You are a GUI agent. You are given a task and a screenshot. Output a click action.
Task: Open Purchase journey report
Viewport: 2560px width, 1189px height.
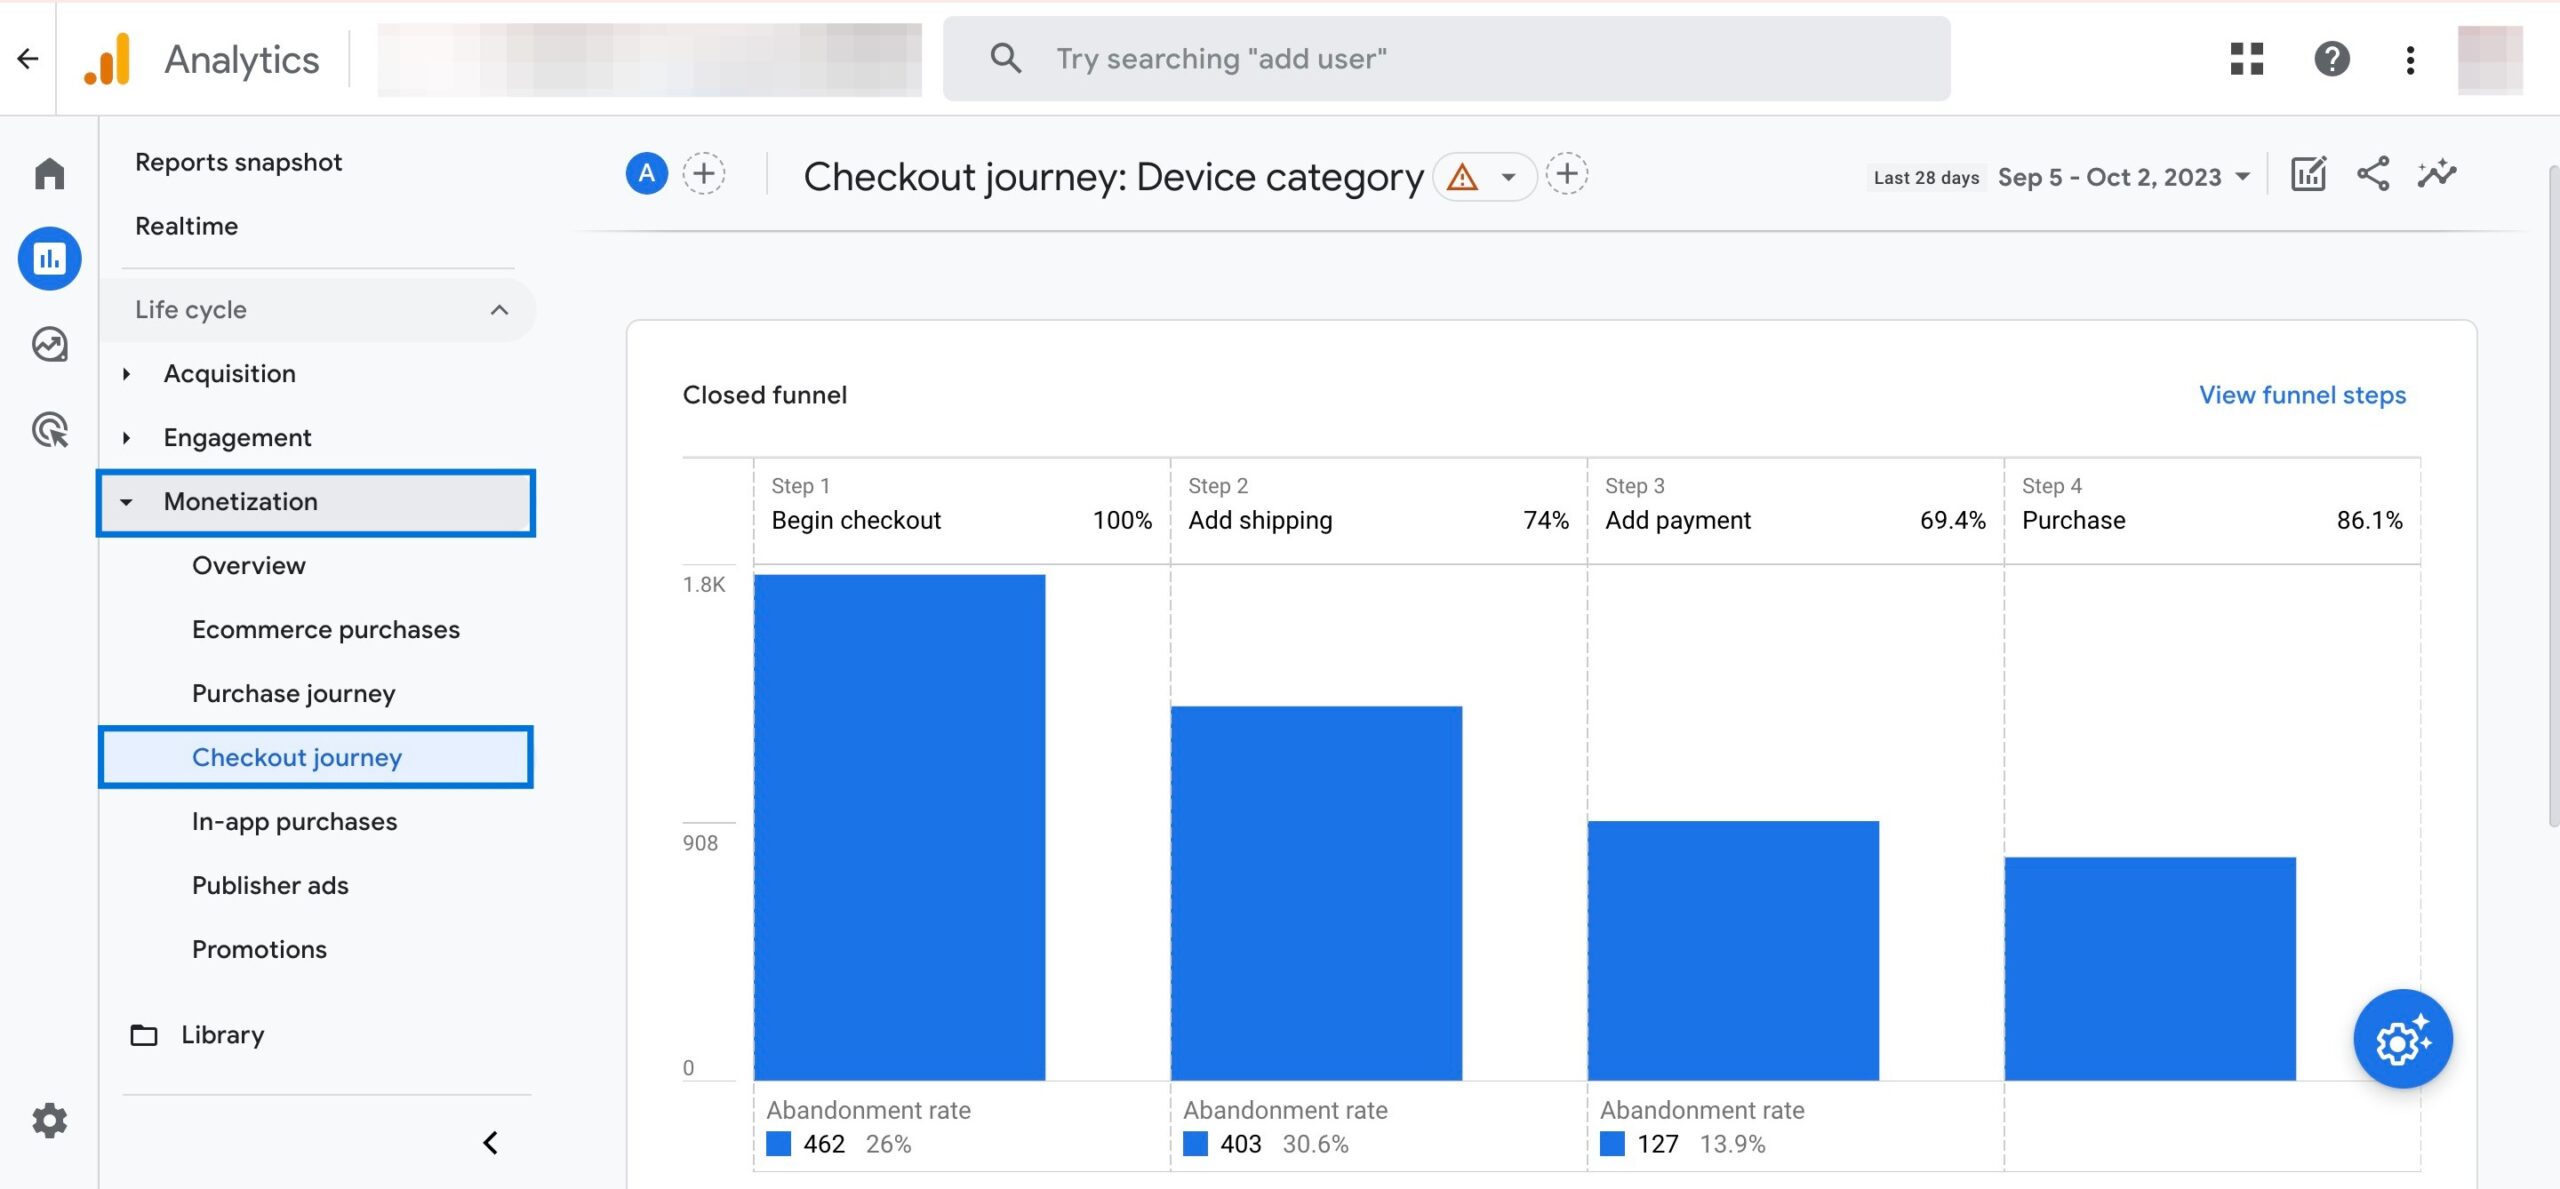(x=293, y=694)
